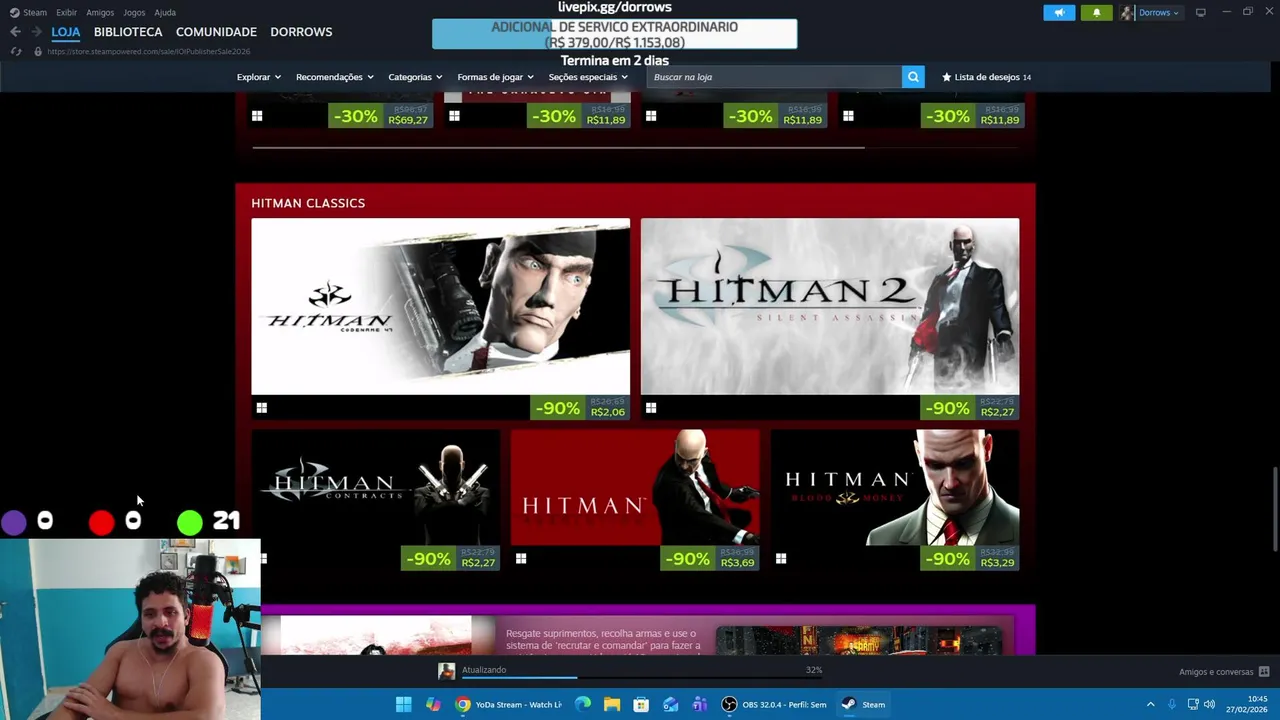Click the store URL address text
The width and height of the screenshot is (1280, 720).
point(148,51)
